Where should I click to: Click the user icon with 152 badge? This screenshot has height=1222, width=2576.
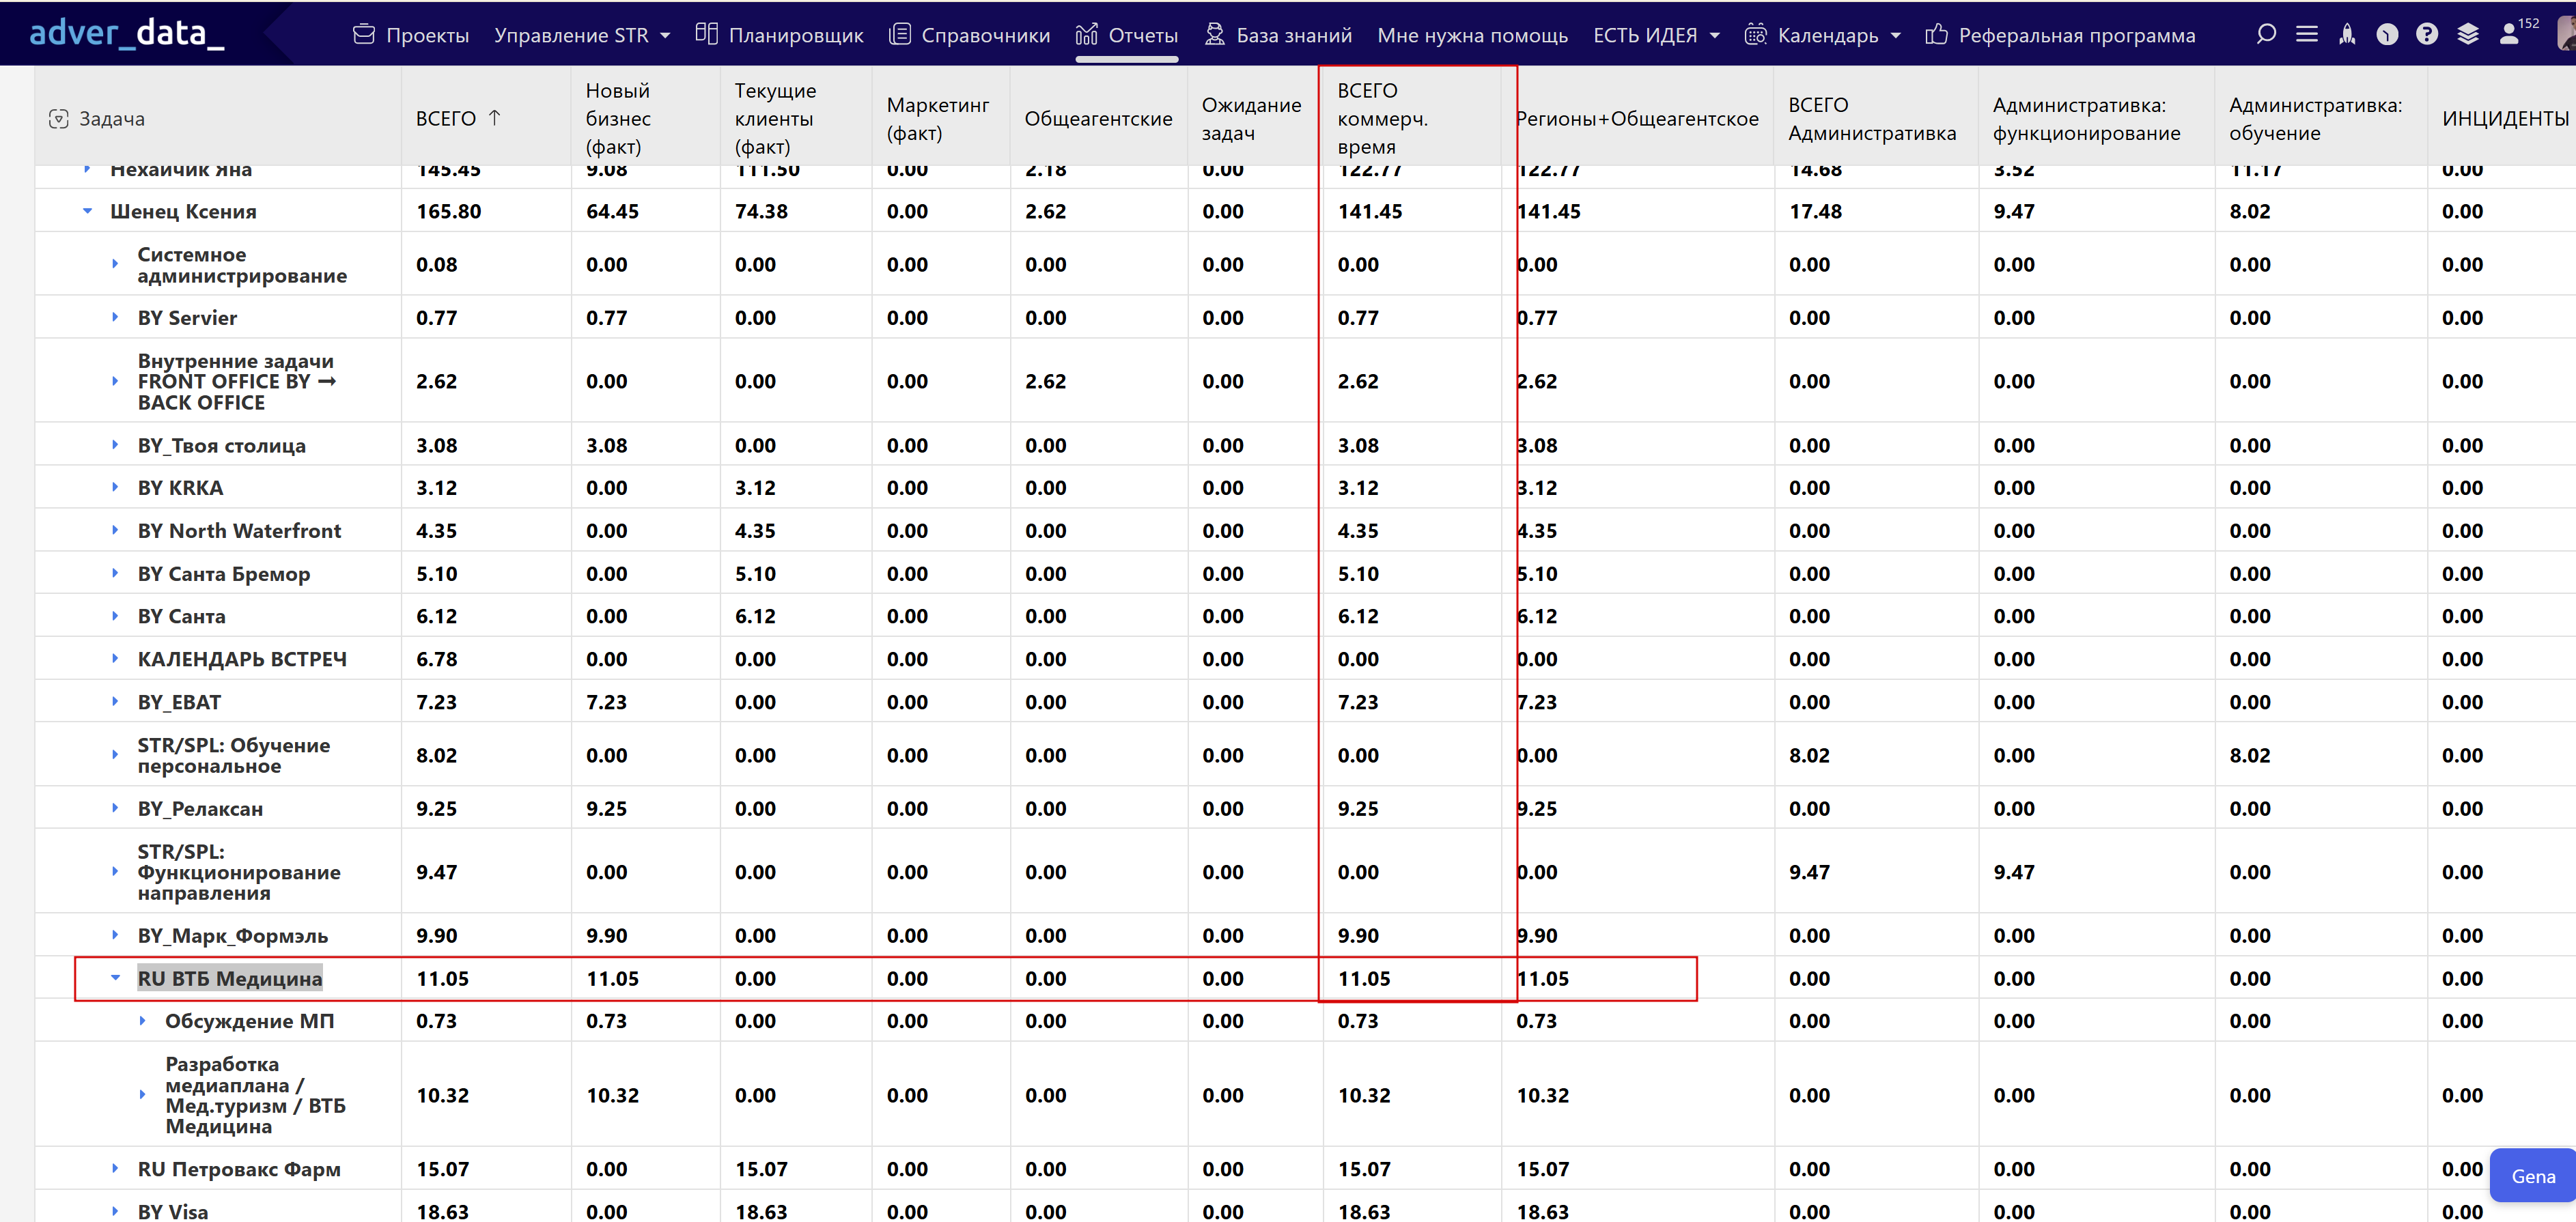click(x=2510, y=34)
